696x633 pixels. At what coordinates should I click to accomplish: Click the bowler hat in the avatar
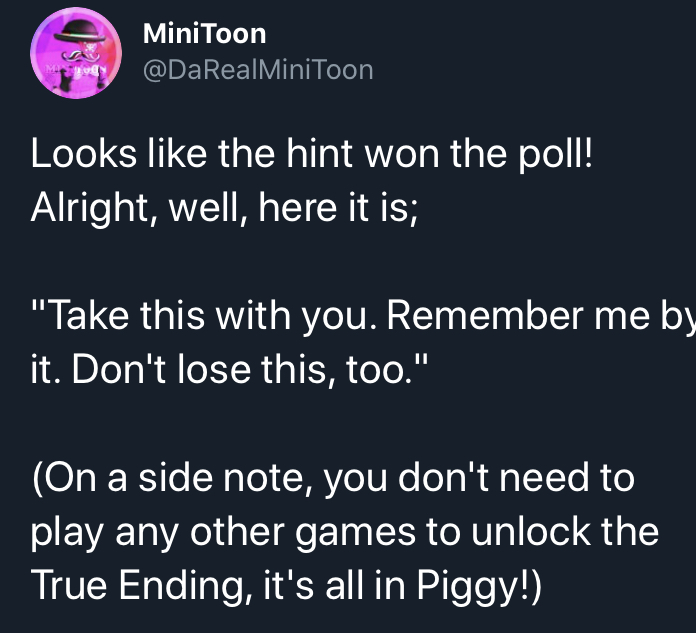pyautogui.click(x=80, y=31)
